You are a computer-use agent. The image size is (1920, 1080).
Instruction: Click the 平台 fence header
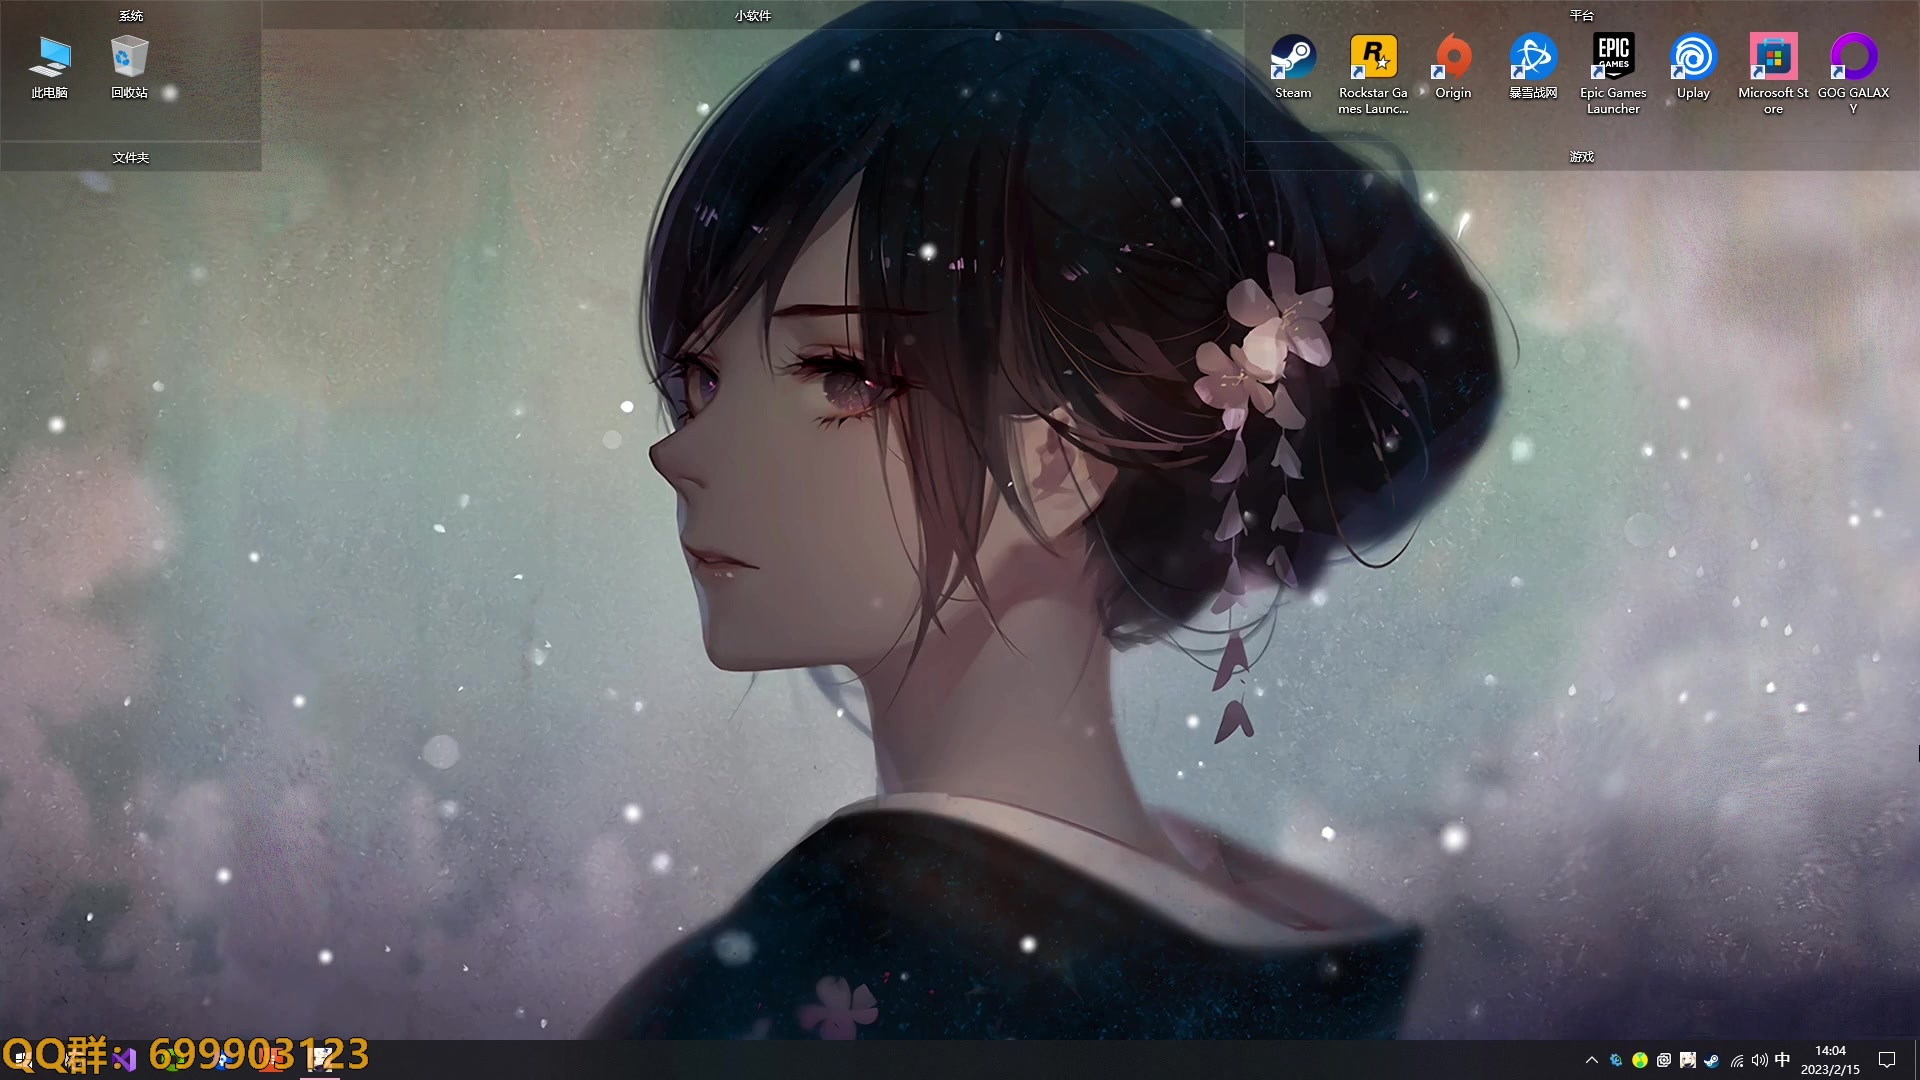pyautogui.click(x=1581, y=15)
